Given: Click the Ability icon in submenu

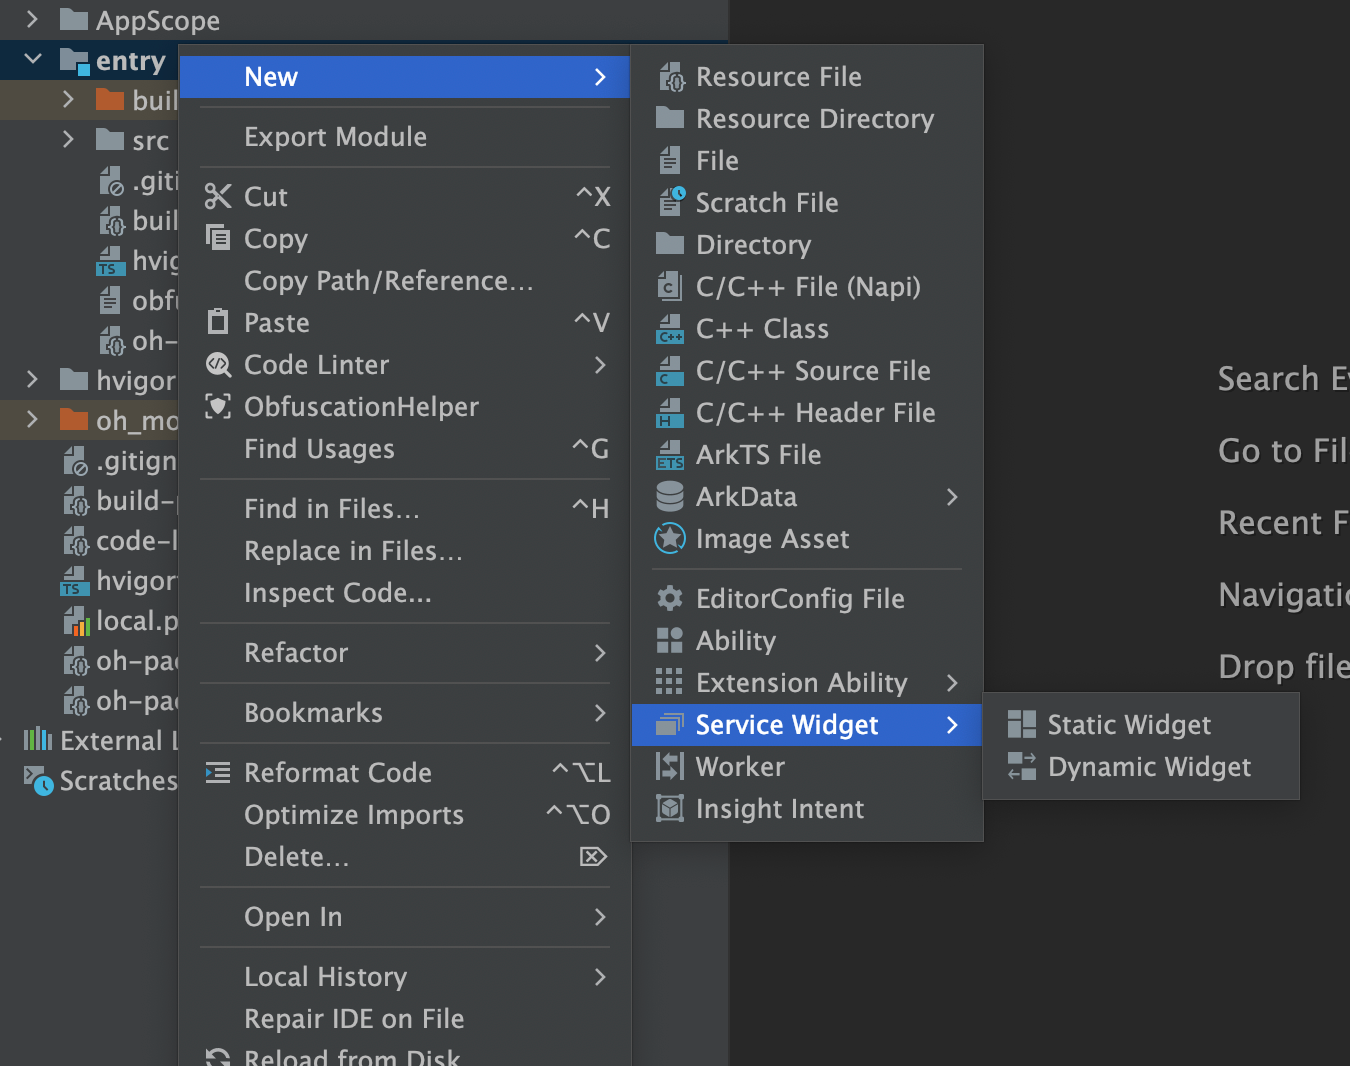Looking at the screenshot, I should [x=669, y=641].
